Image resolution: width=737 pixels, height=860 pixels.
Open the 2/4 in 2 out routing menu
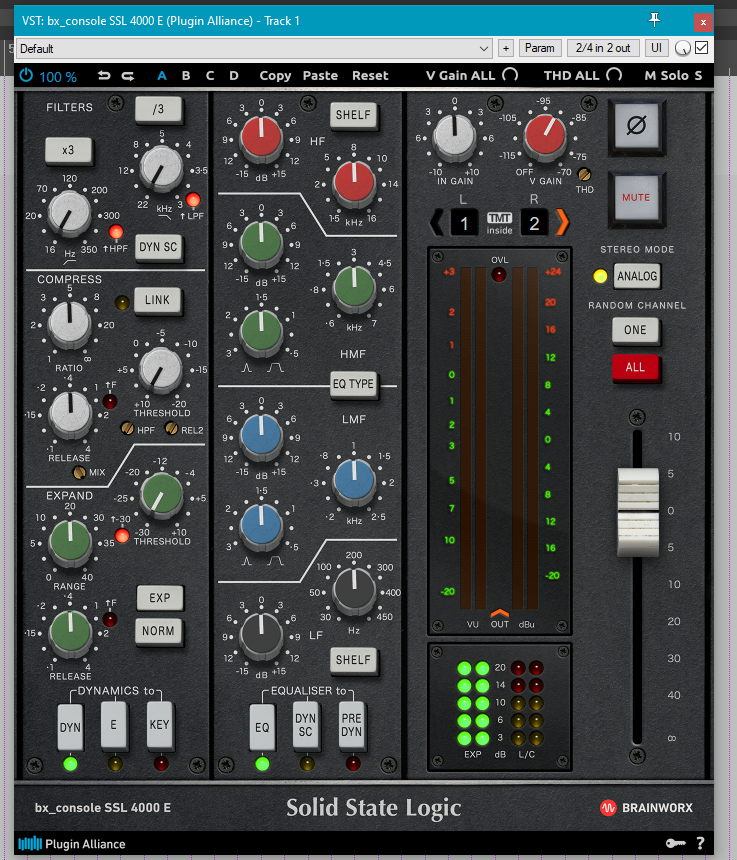click(603, 48)
